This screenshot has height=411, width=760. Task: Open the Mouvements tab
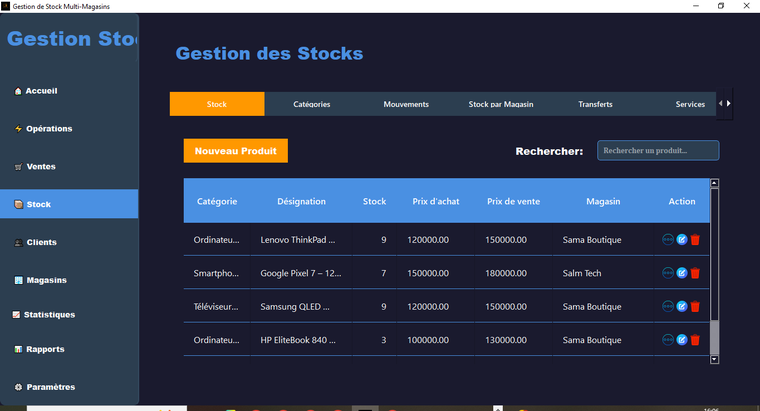tap(406, 104)
